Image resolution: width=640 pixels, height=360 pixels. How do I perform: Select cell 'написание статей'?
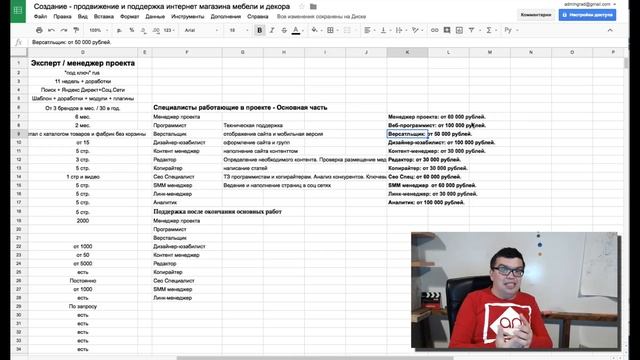click(245, 168)
